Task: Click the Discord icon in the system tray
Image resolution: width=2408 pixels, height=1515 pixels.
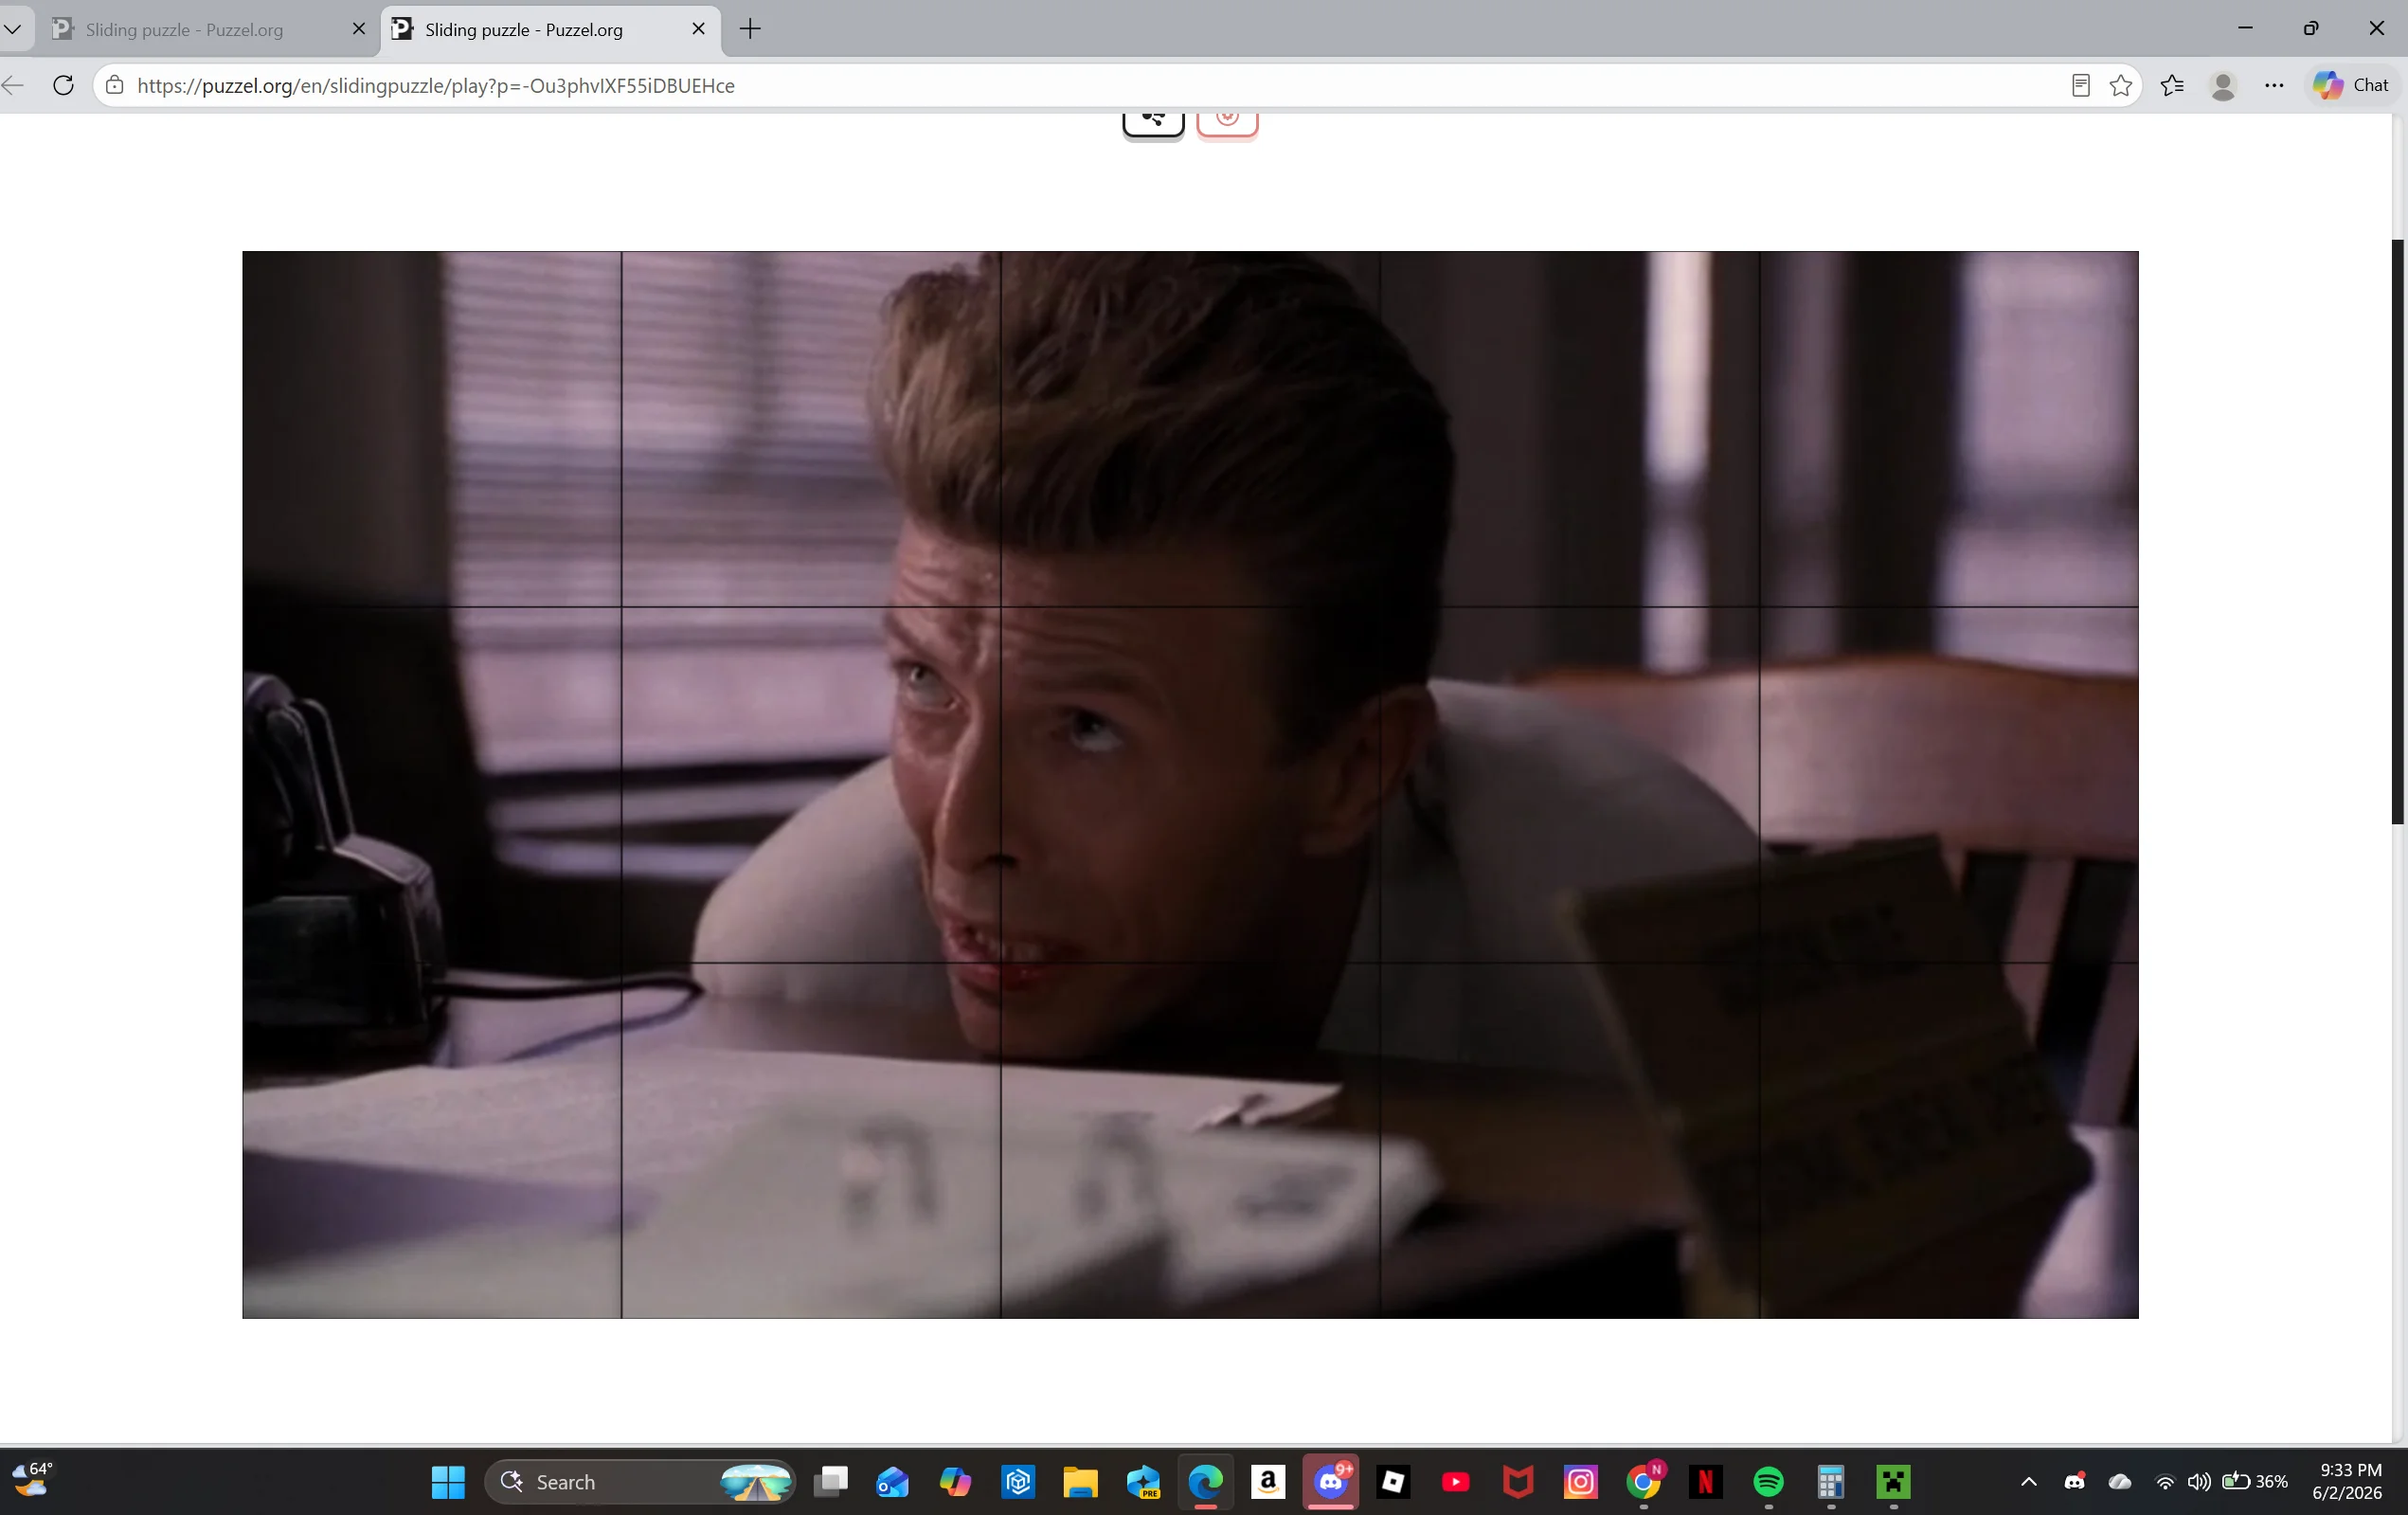Action: [x=2075, y=1482]
